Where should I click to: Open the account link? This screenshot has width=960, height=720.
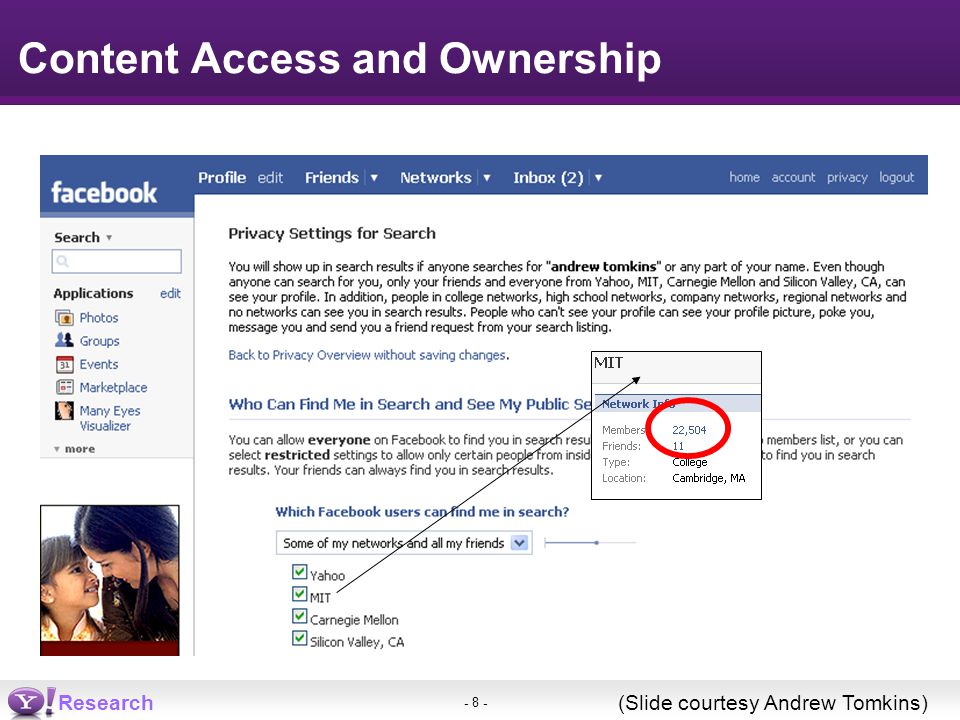pos(793,177)
